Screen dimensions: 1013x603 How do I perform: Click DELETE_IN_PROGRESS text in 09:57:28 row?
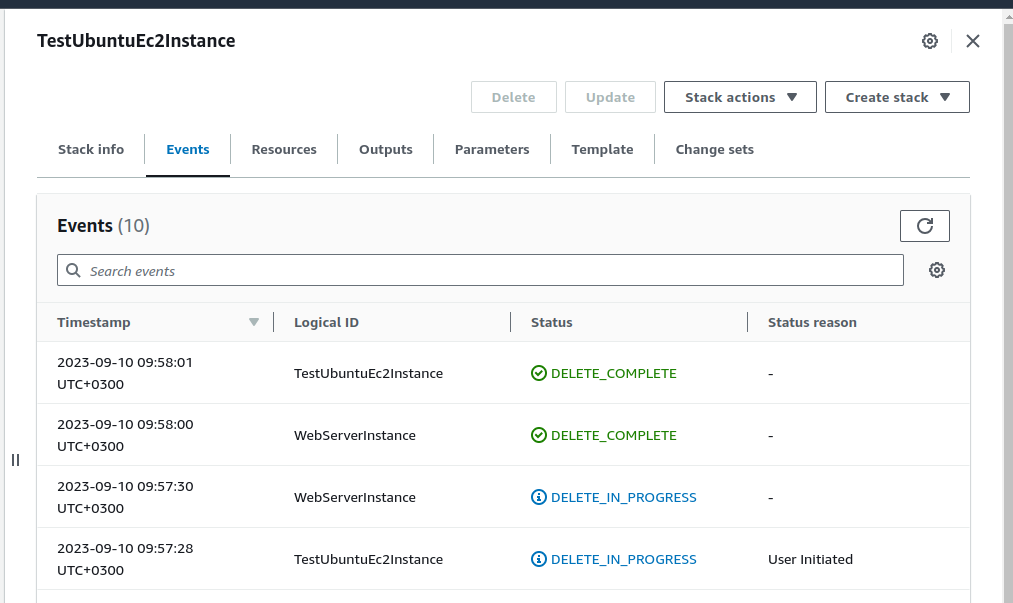pyautogui.click(x=623, y=559)
